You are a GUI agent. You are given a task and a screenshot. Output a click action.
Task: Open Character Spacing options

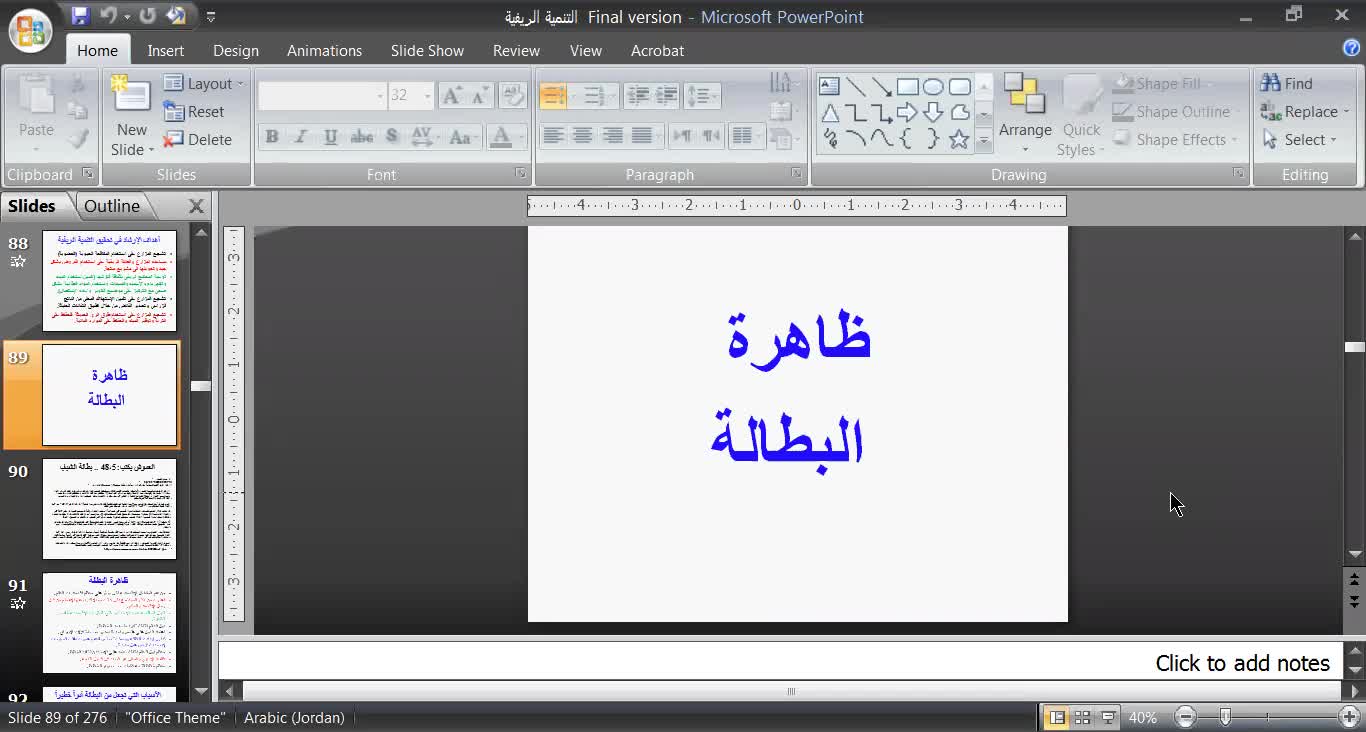tap(424, 136)
